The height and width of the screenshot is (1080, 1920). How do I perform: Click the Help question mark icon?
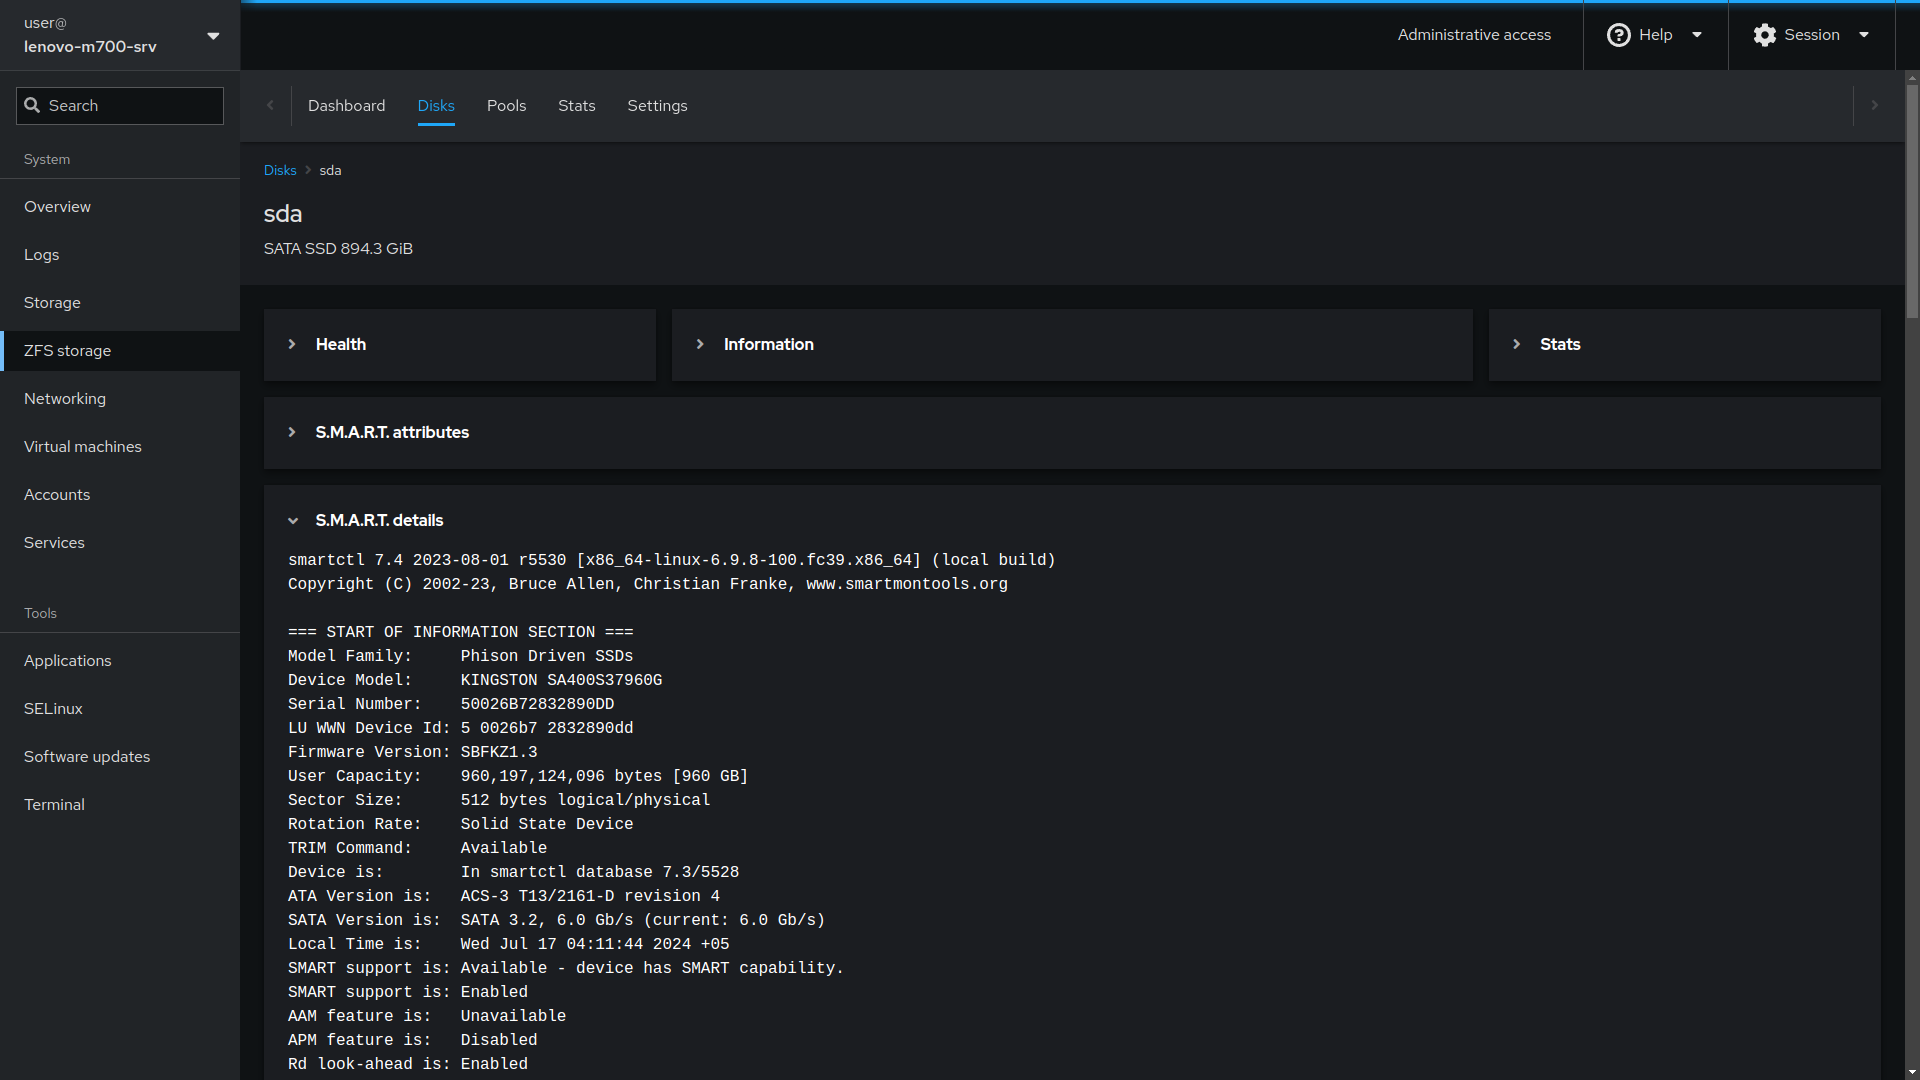point(1618,35)
